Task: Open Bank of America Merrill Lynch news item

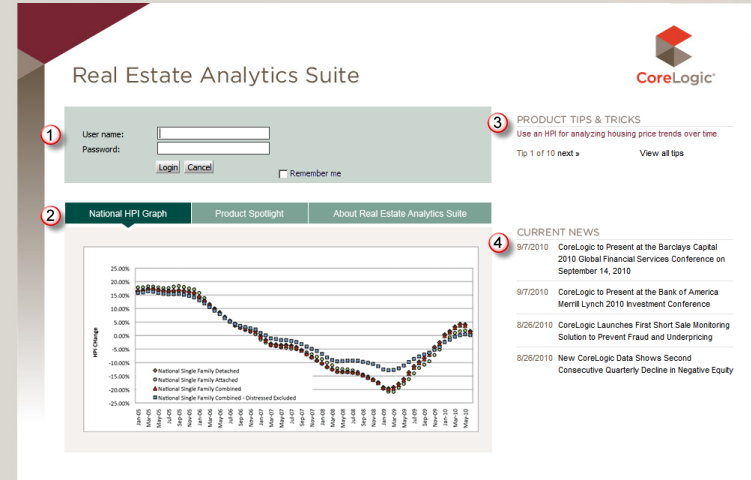Action: 638,298
